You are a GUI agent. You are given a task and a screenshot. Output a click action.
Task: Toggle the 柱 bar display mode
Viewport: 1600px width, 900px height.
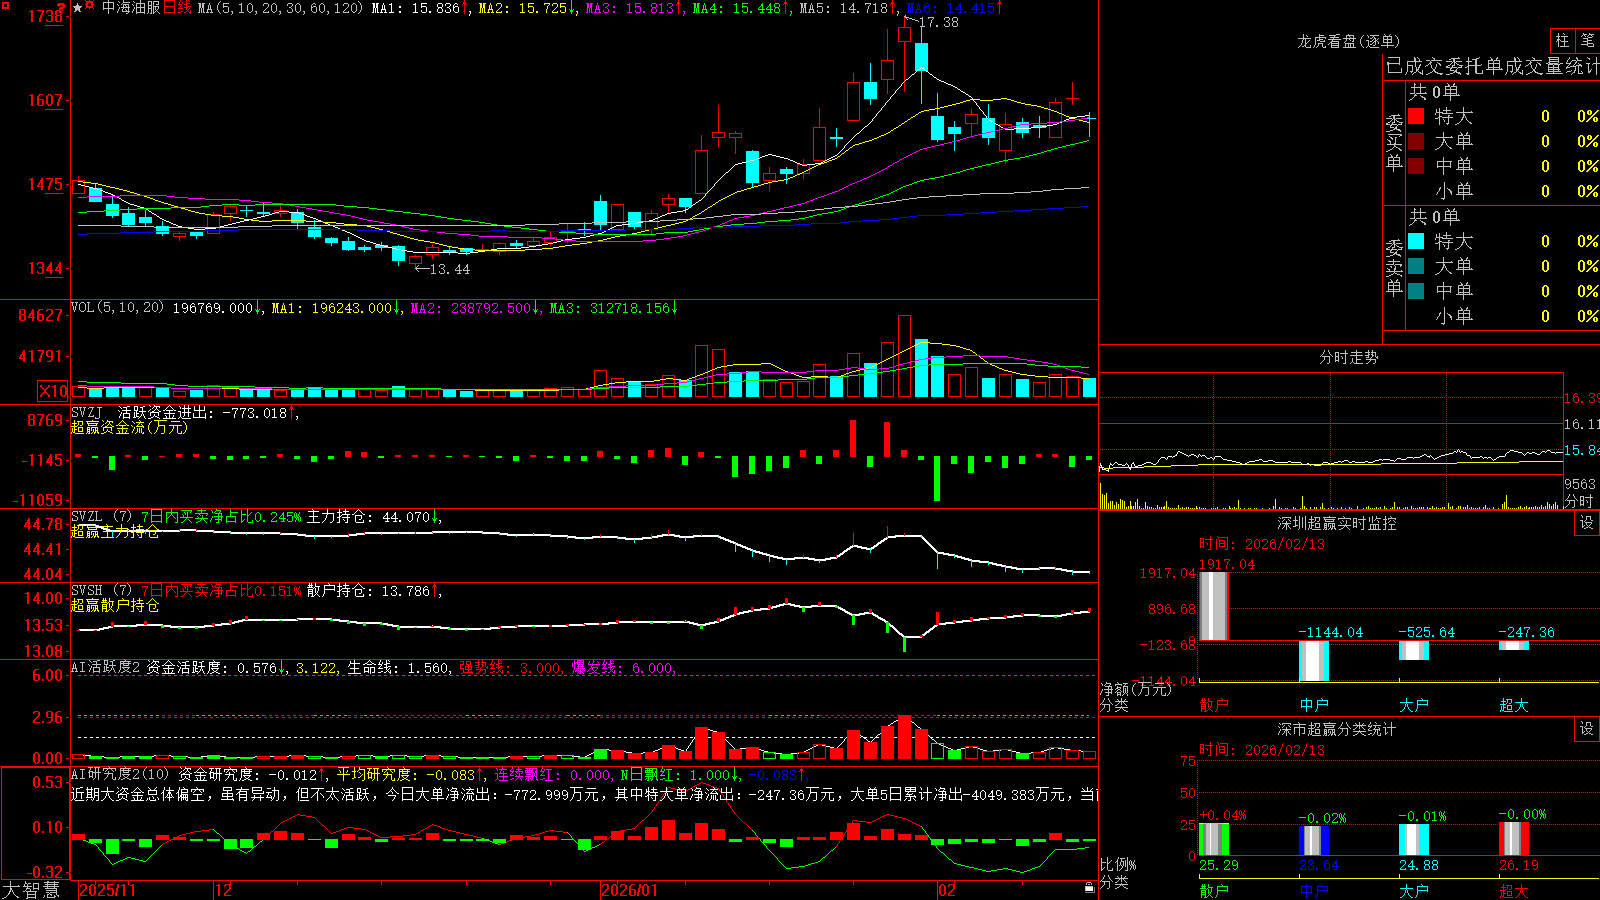pyautogui.click(x=1562, y=40)
